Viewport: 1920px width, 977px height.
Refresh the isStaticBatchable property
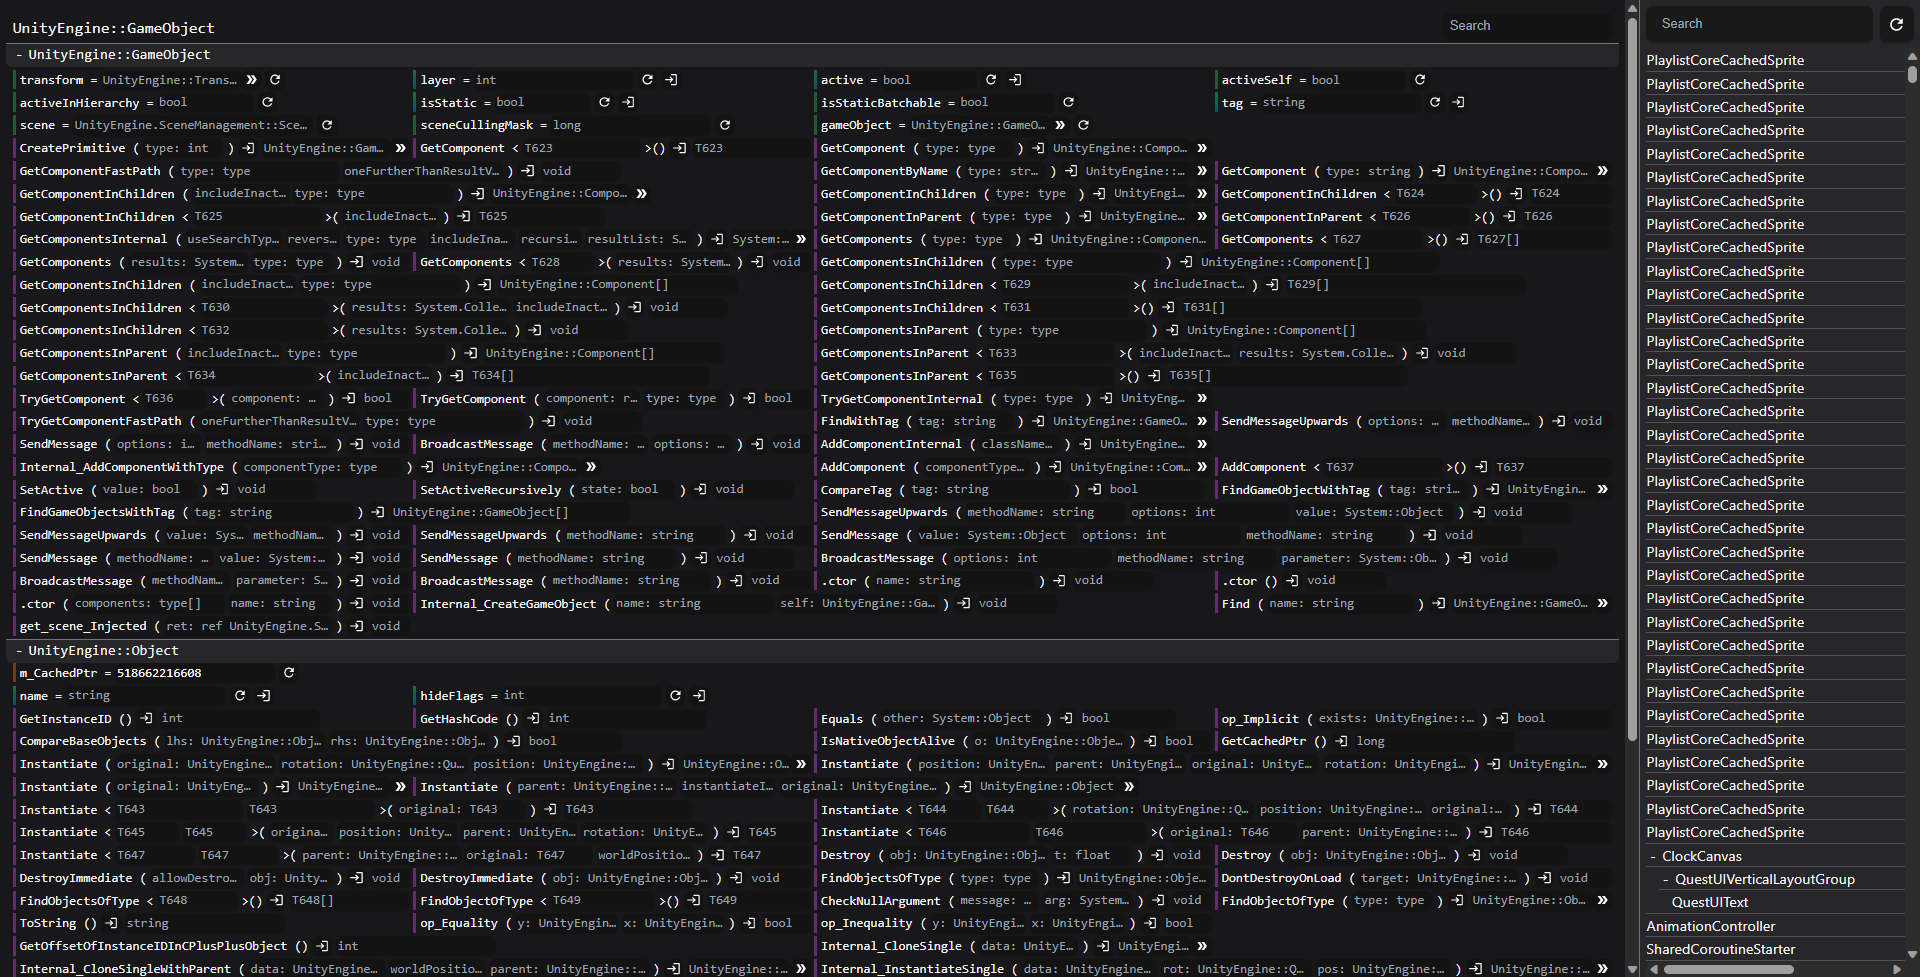(x=1068, y=102)
